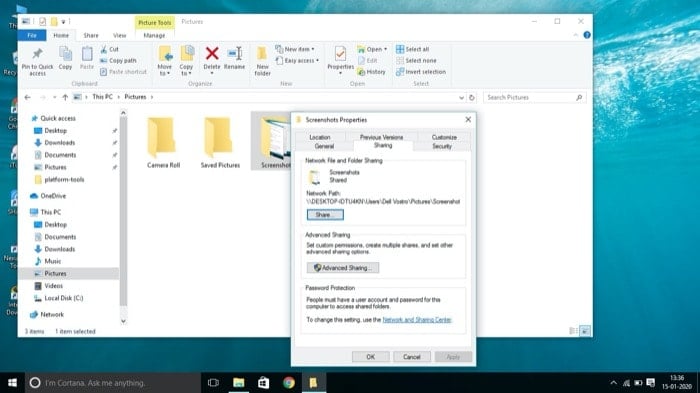Create a New folder from ribbon
700x393 pixels.
point(262,61)
